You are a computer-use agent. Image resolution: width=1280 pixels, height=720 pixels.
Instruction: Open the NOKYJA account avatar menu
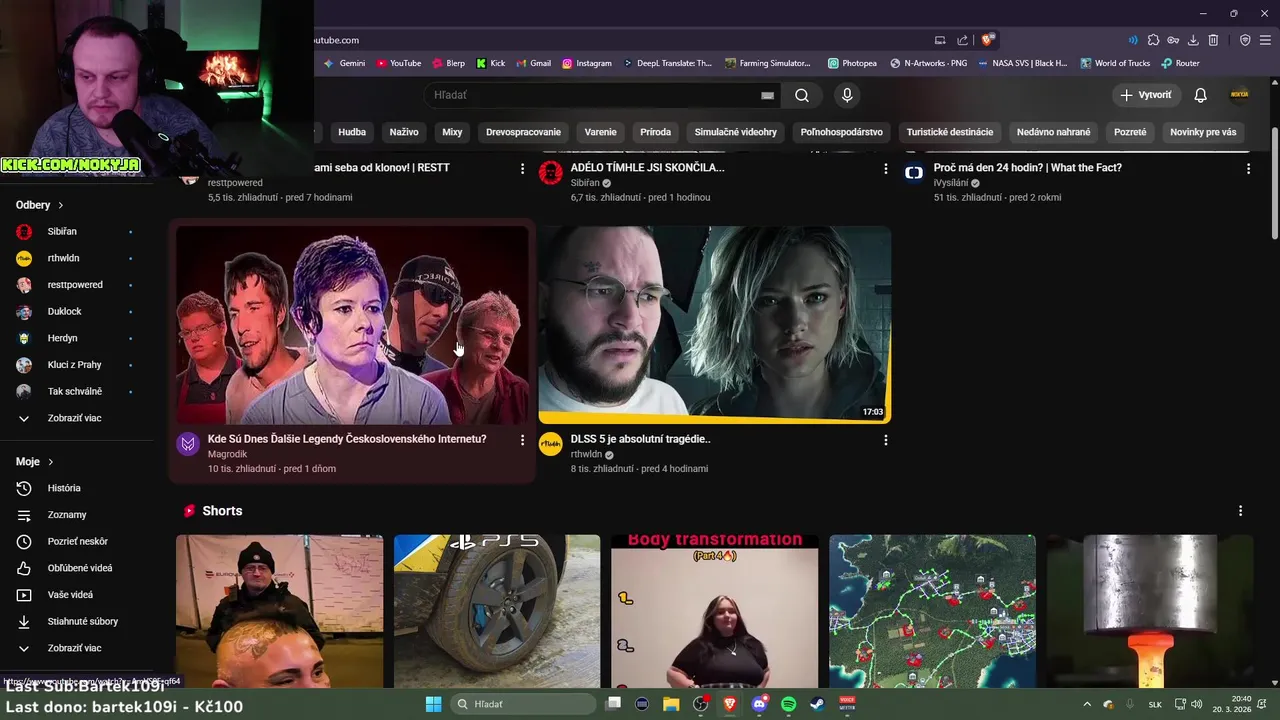1239,95
